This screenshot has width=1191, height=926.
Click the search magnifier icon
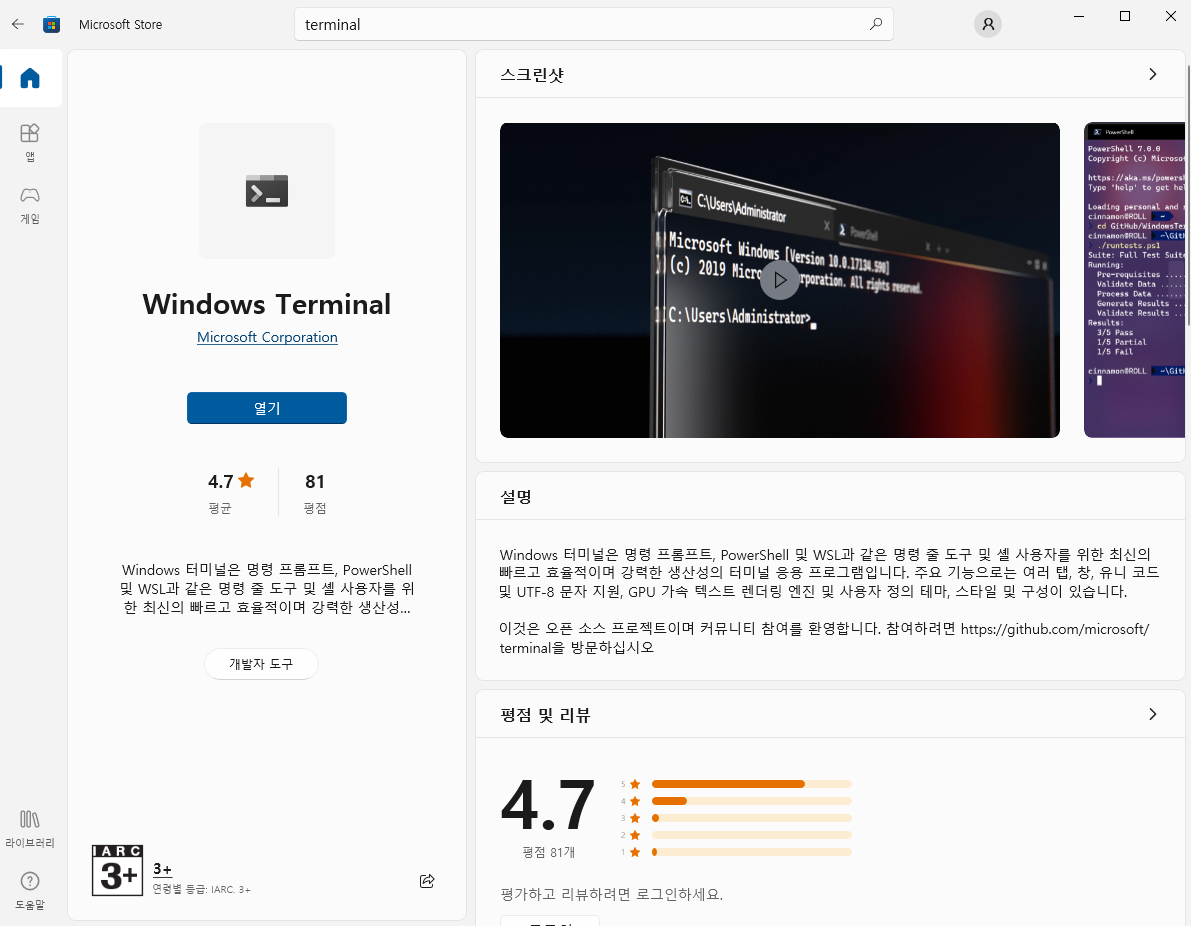(875, 23)
